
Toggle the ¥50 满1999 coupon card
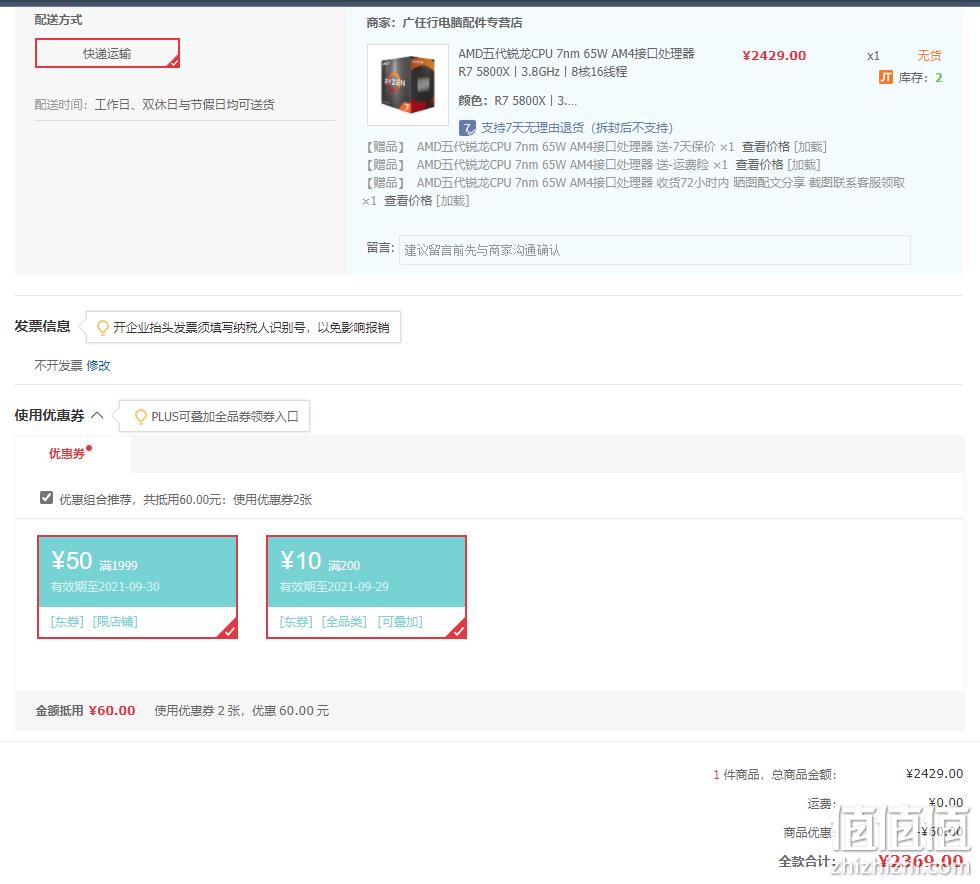[x=138, y=587]
